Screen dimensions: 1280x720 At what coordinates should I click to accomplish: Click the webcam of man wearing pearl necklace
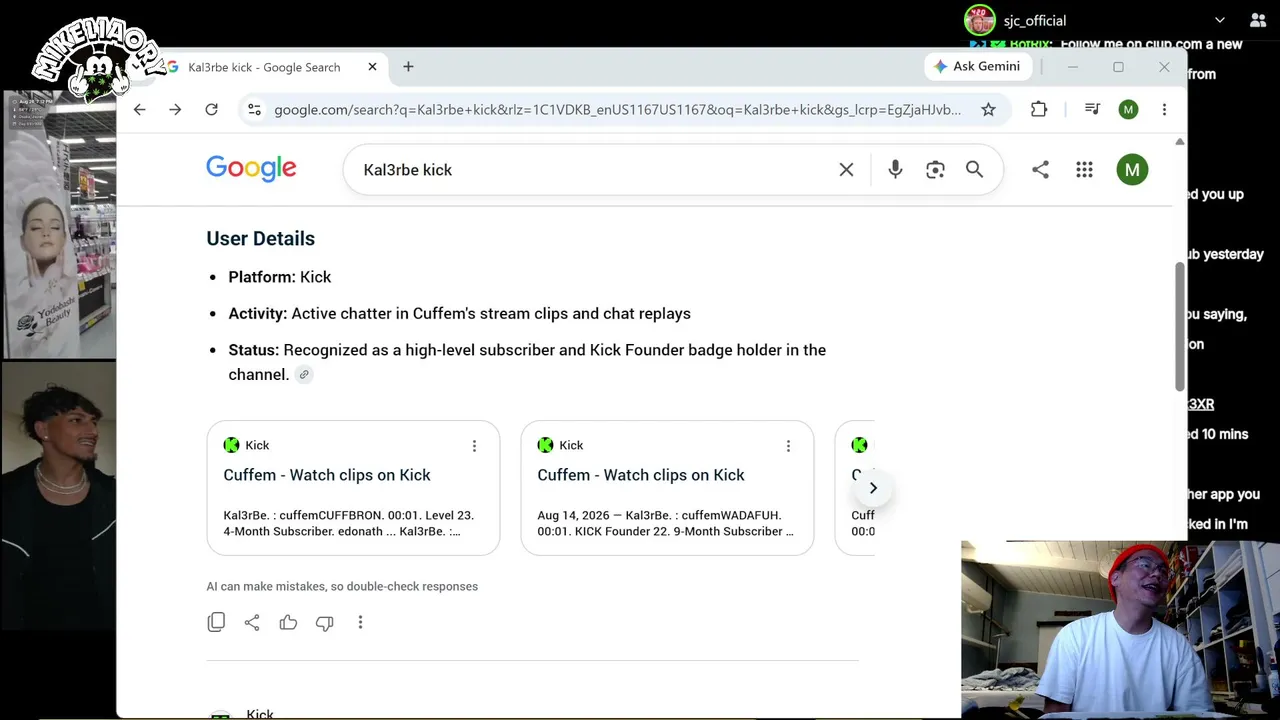[x=58, y=495]
